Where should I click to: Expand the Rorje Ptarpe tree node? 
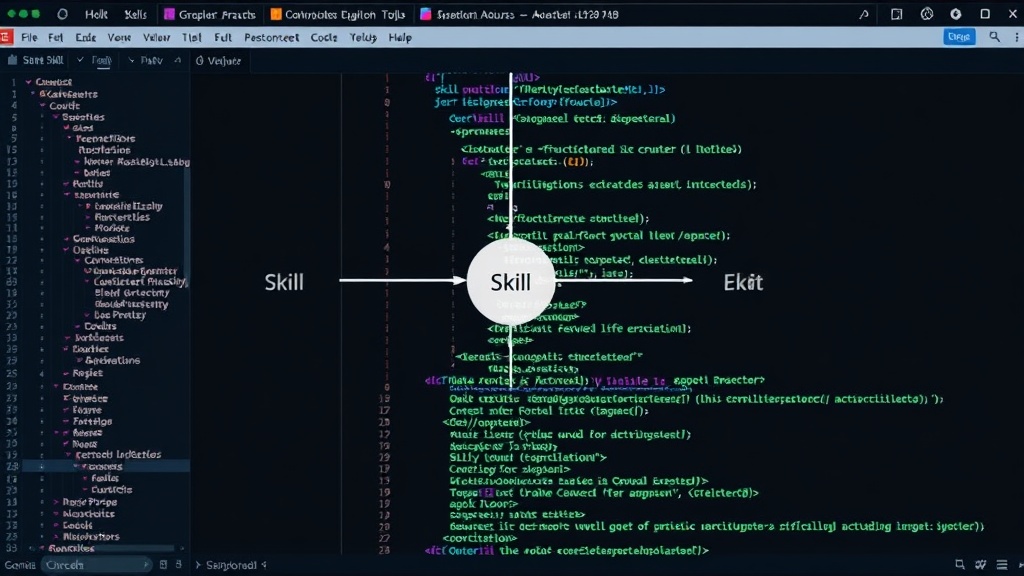[x=56, y=502]
